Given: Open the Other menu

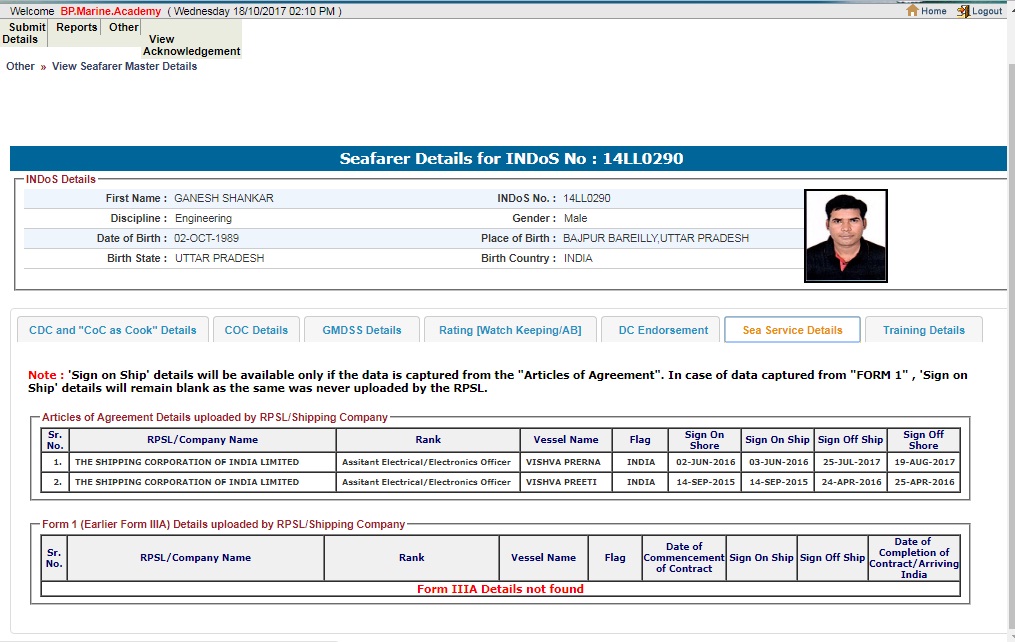Looking at the screenshot, I should [x=124, y=28].
